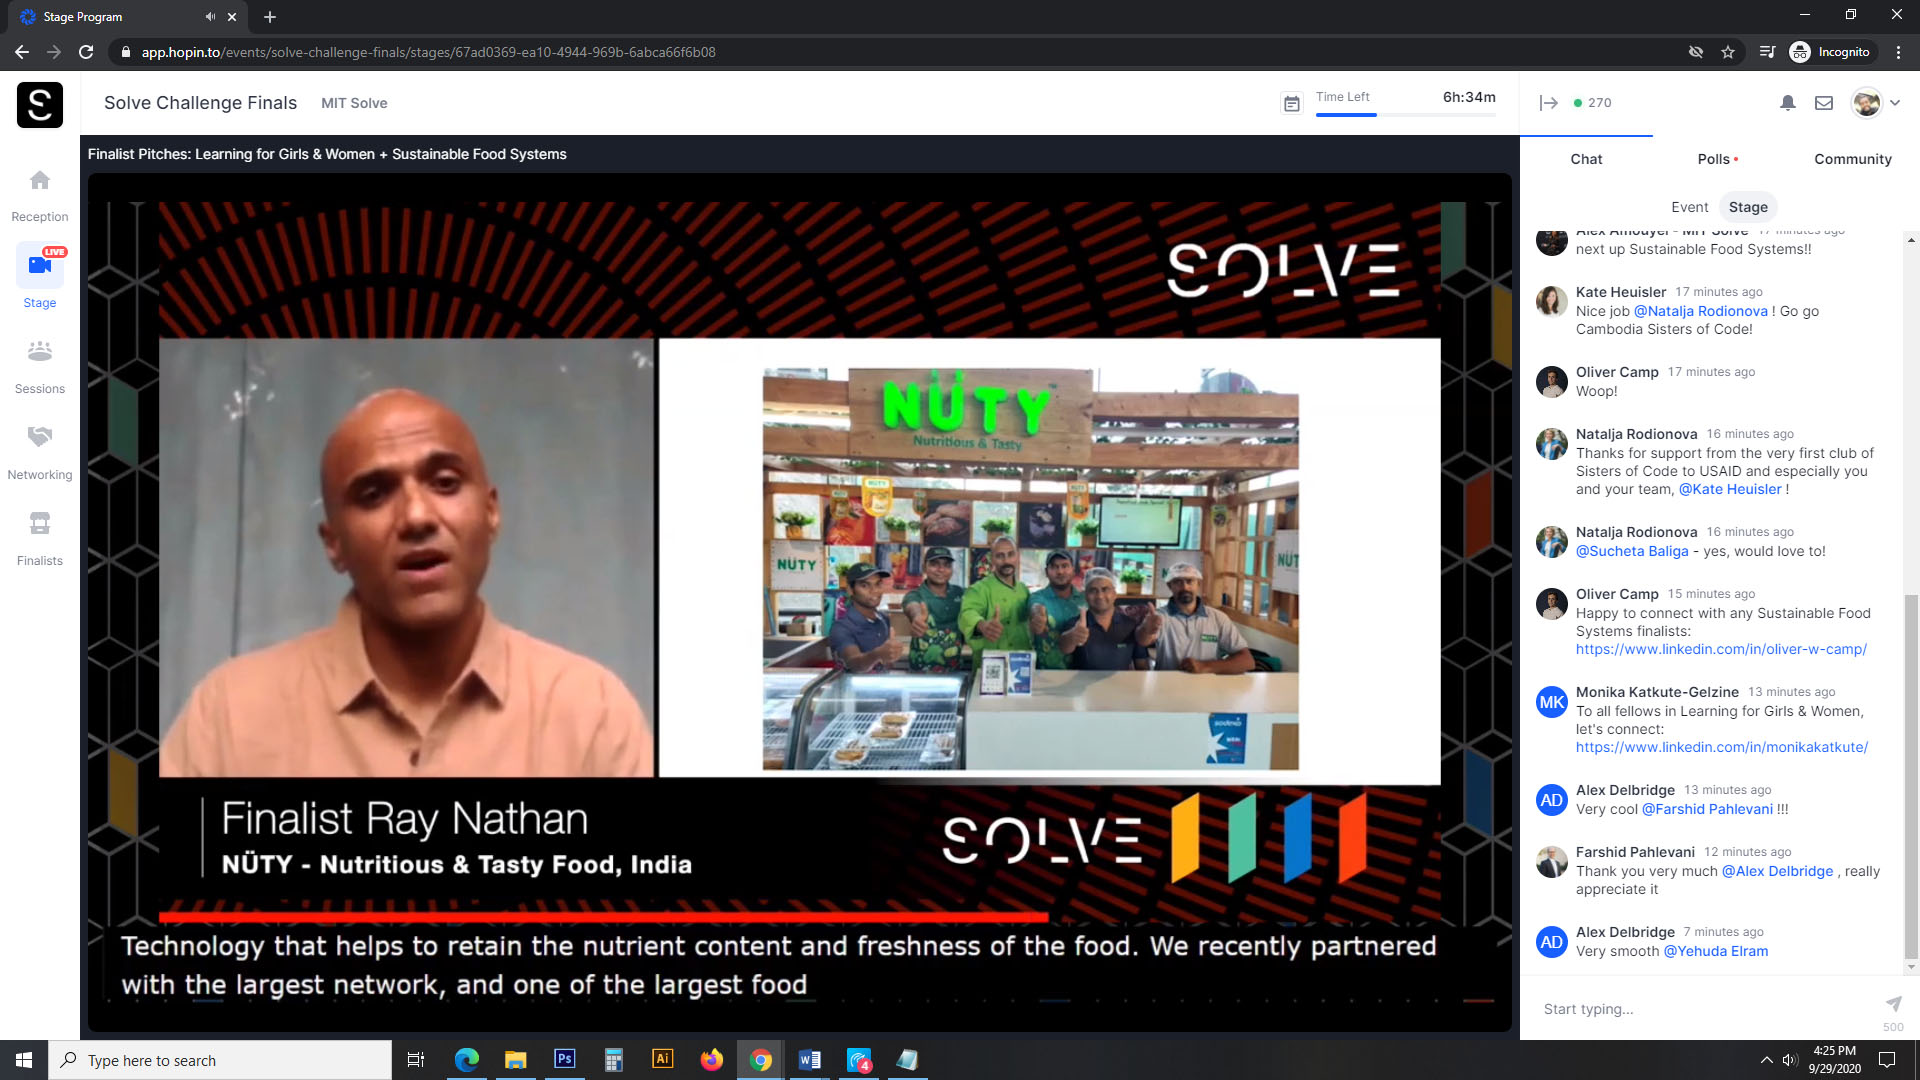Open the messages envelope icon
The width and height of the screenshot is (1920, 1080).
1824,103
